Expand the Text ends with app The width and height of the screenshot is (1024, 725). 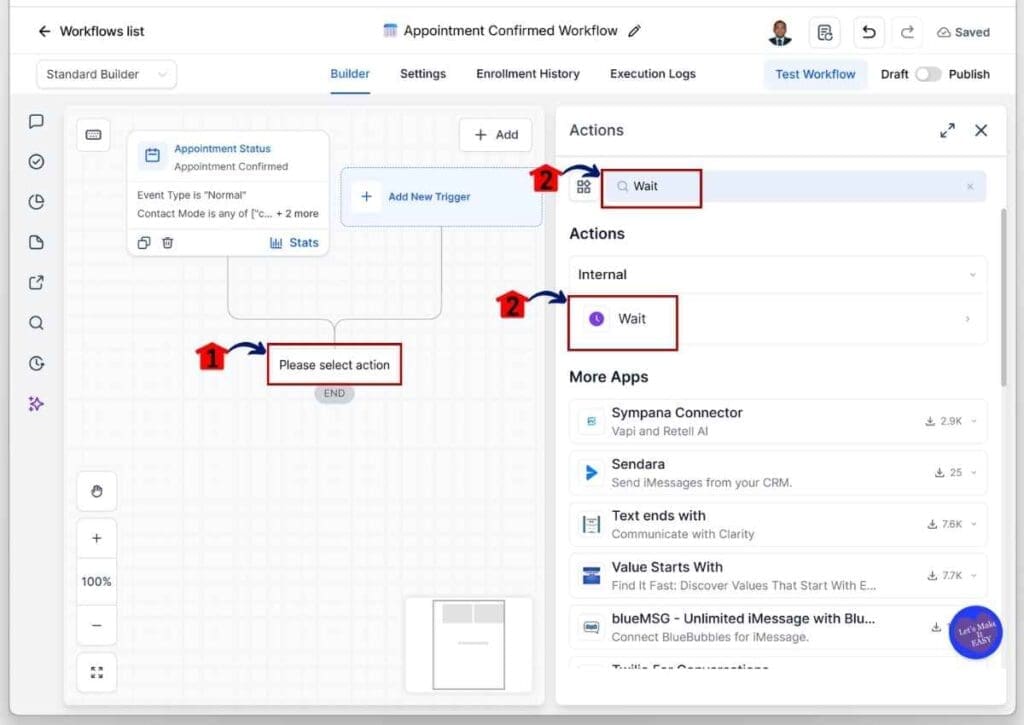coord(974,524)
